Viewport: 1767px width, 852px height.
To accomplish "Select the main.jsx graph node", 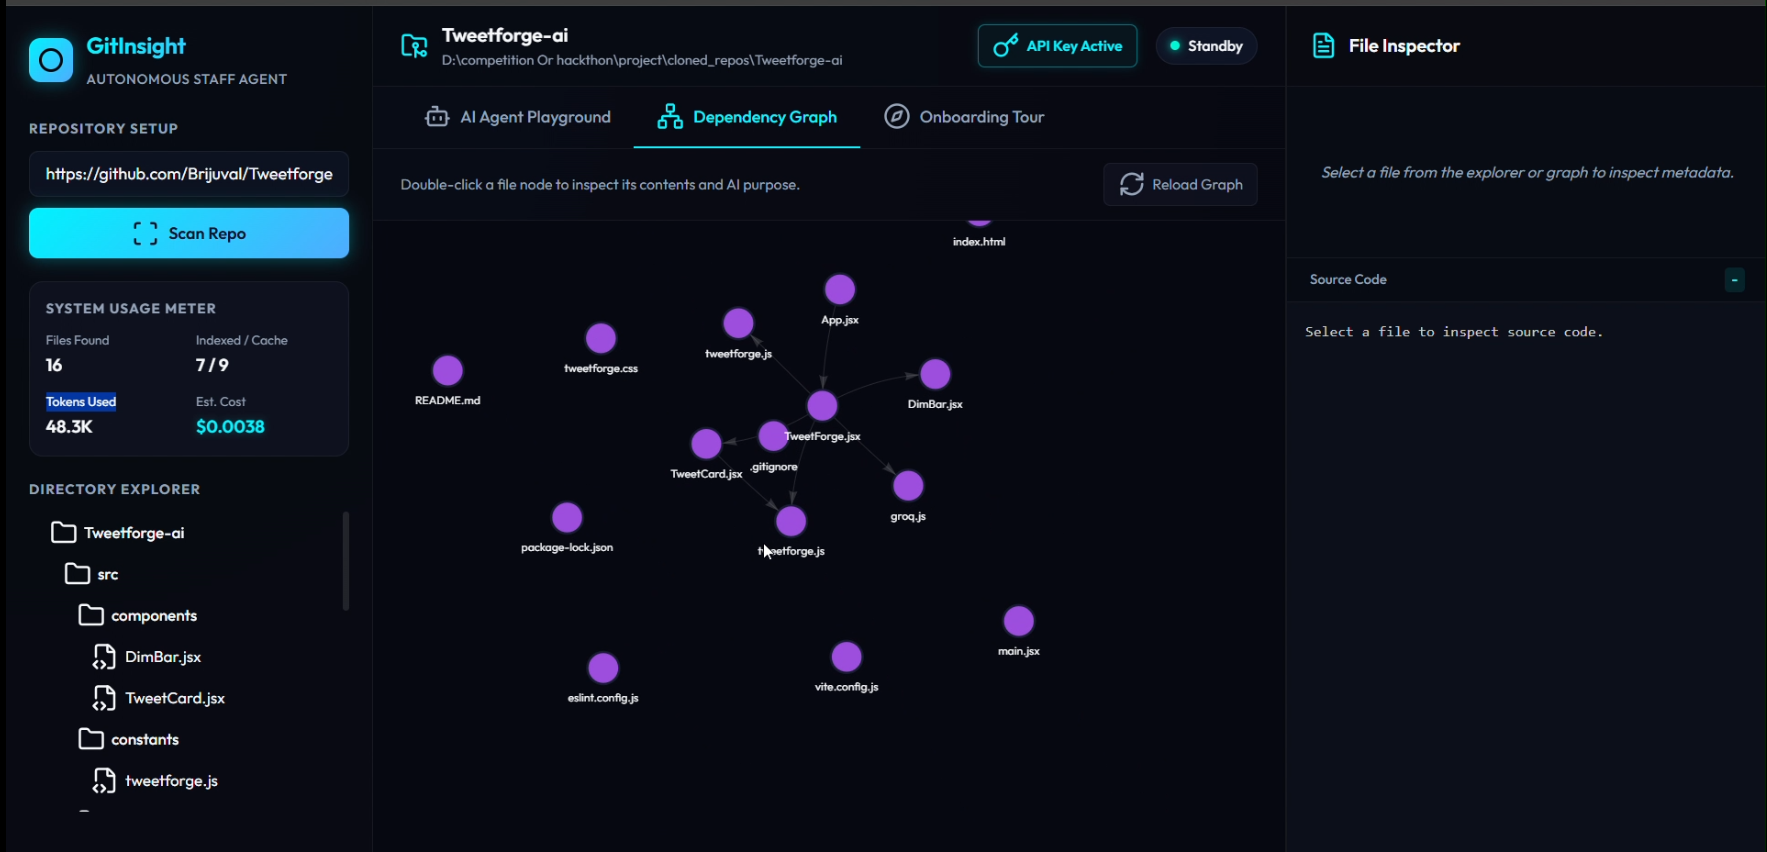I will click(x=1018, y=621).
